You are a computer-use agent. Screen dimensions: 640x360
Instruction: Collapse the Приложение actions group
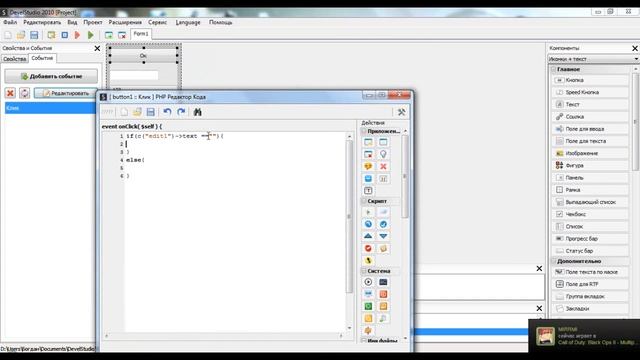[364, 131]
